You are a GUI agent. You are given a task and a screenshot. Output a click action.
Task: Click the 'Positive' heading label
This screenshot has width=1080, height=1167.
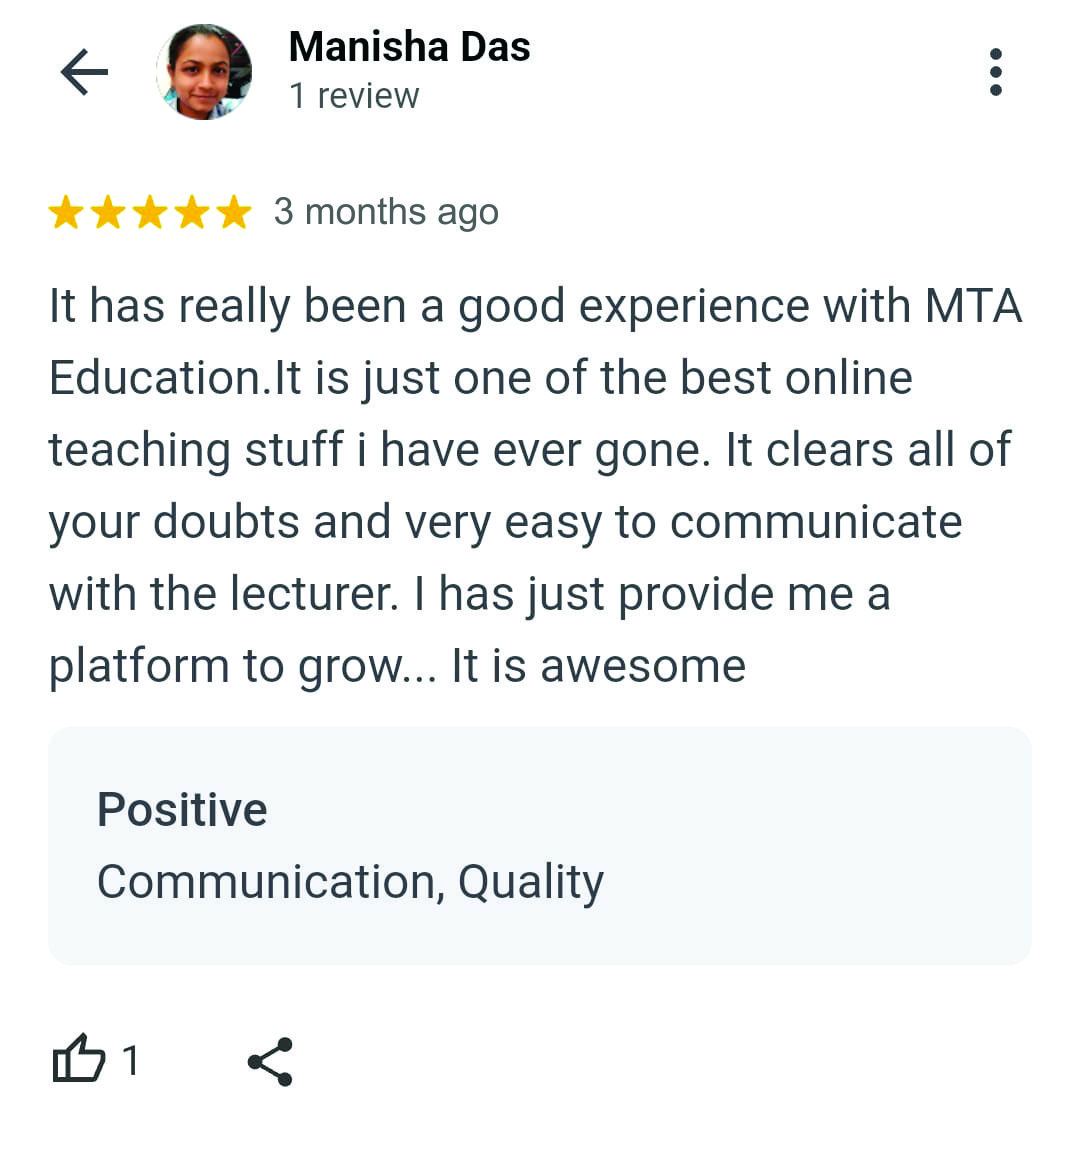coord(182,809)
